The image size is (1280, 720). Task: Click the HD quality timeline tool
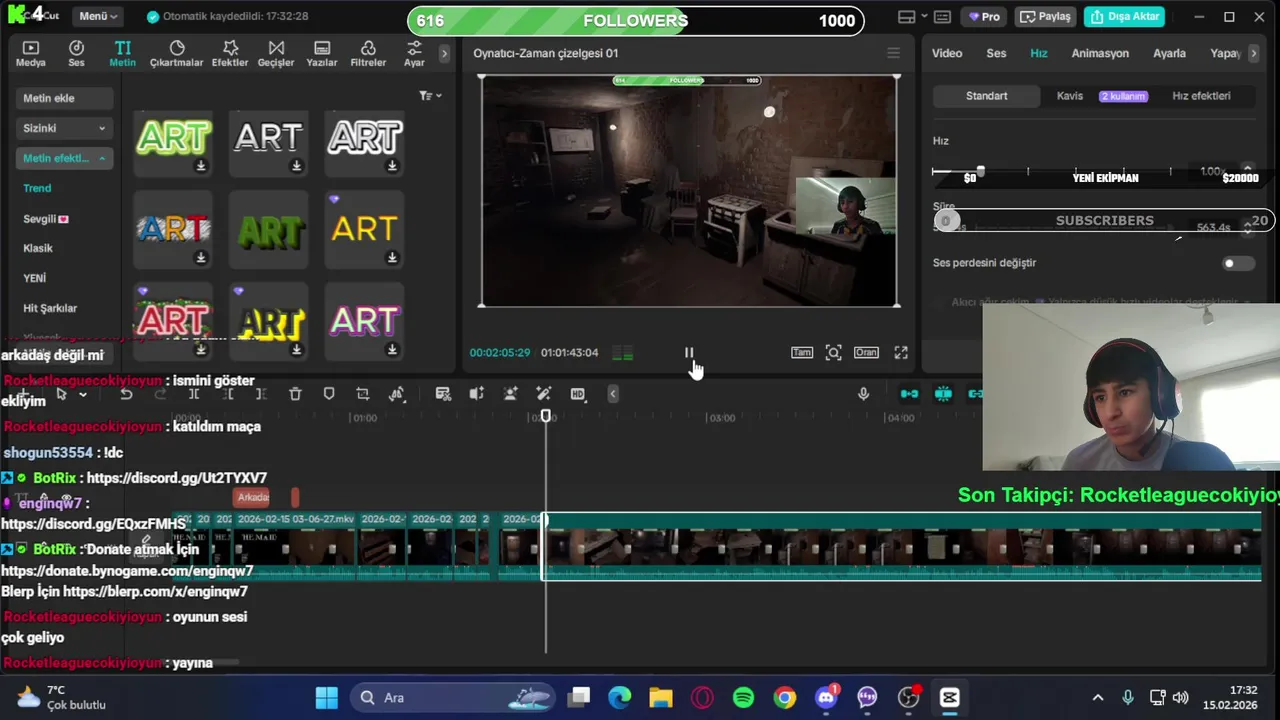tap(578, 394)
